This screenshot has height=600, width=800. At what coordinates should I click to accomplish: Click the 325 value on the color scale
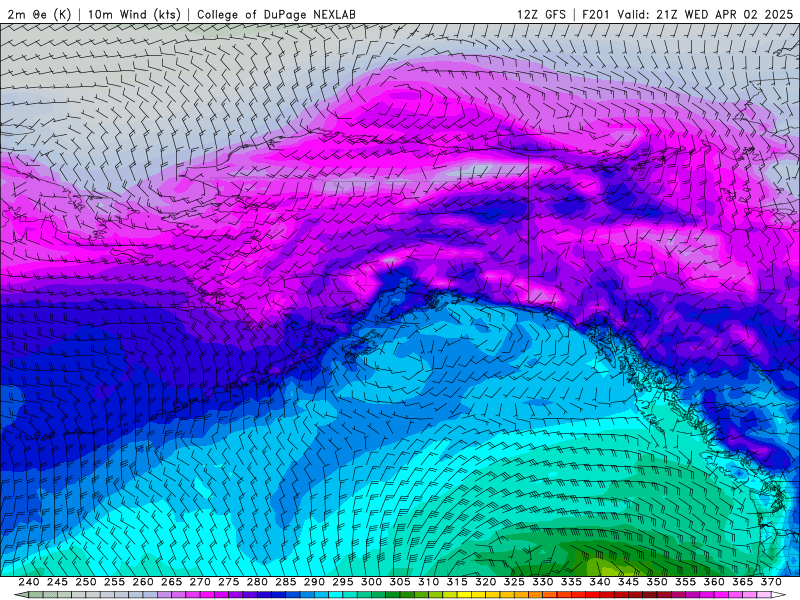(x=514, y=582)
